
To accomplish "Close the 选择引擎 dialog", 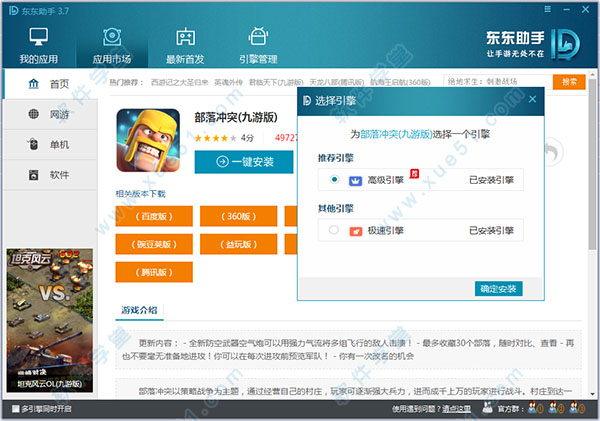I will point(532,99).
